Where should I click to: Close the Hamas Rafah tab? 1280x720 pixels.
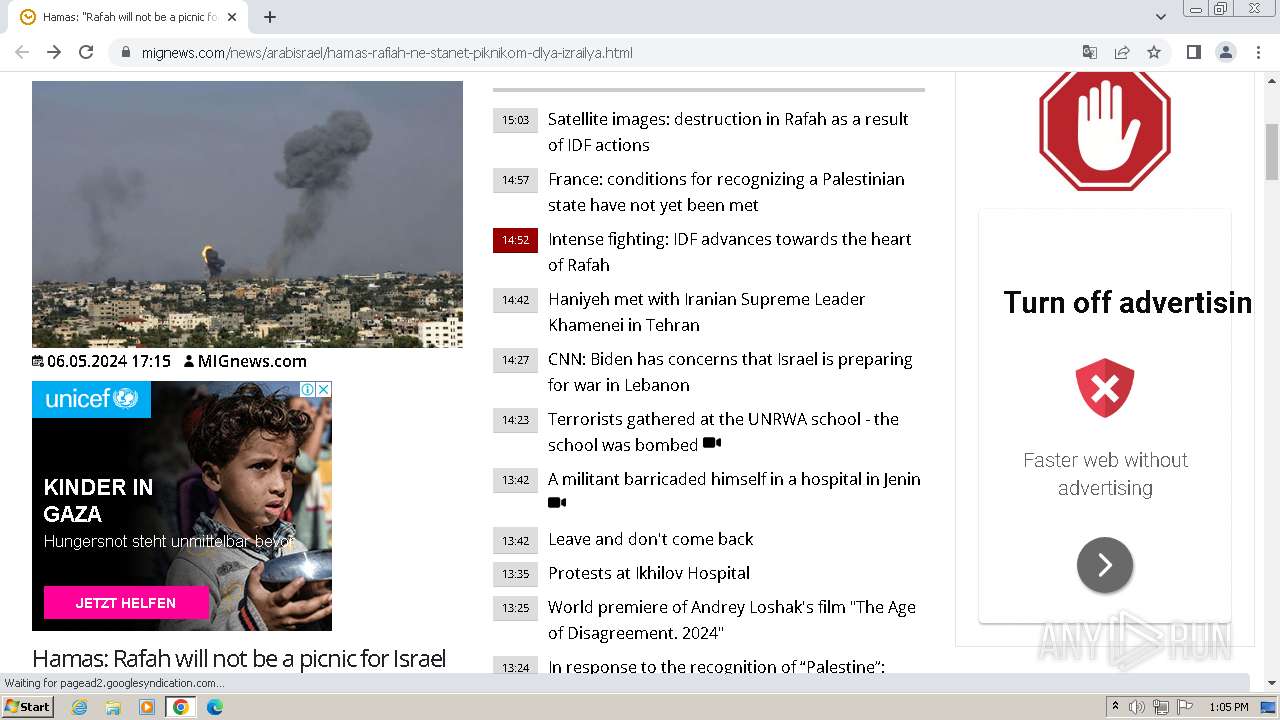pos(232,17)
